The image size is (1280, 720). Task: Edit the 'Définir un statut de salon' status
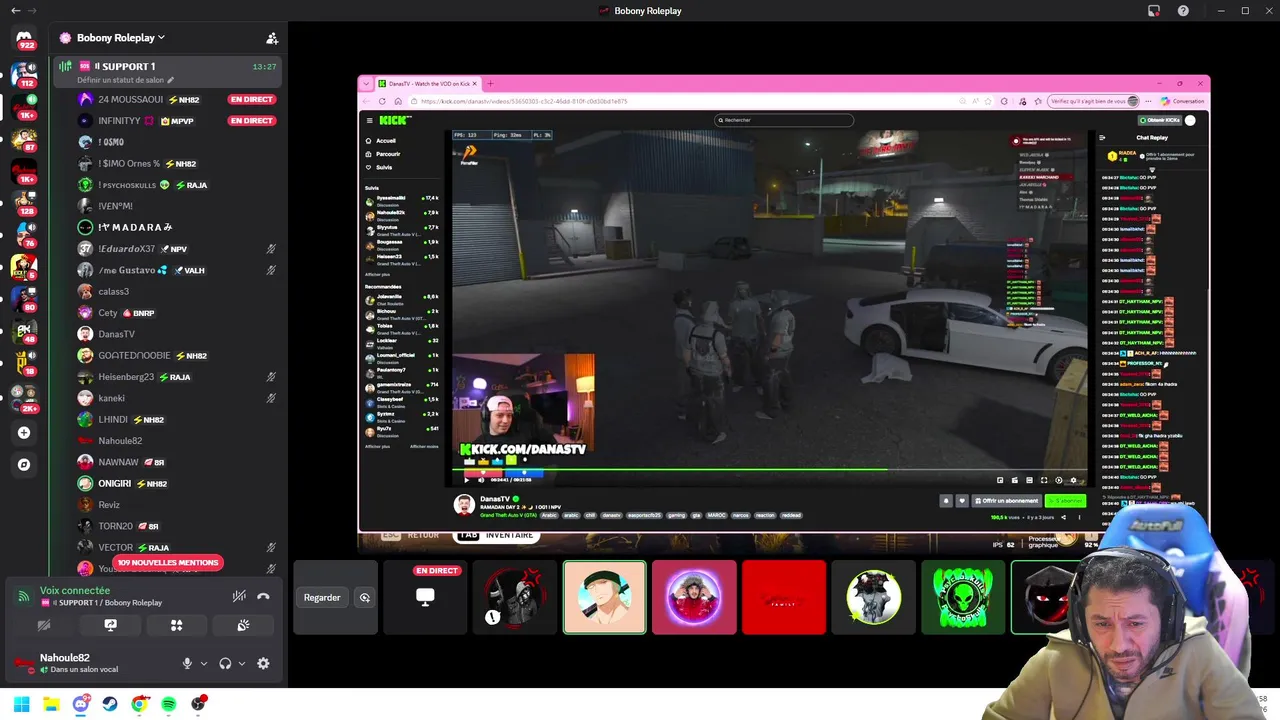tap(126, 80)
